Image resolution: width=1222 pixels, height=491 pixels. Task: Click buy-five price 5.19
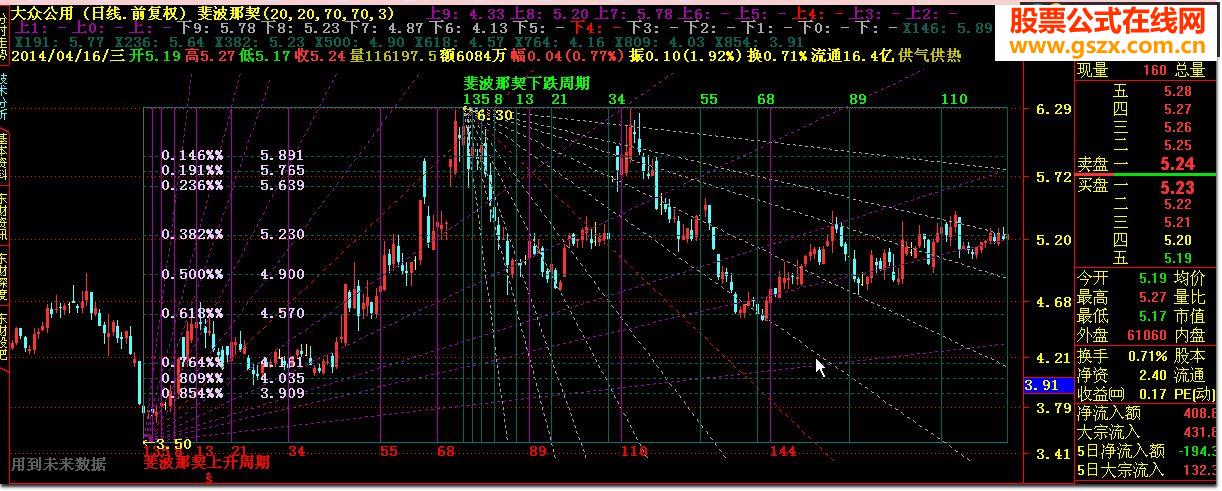point(1178,258)
